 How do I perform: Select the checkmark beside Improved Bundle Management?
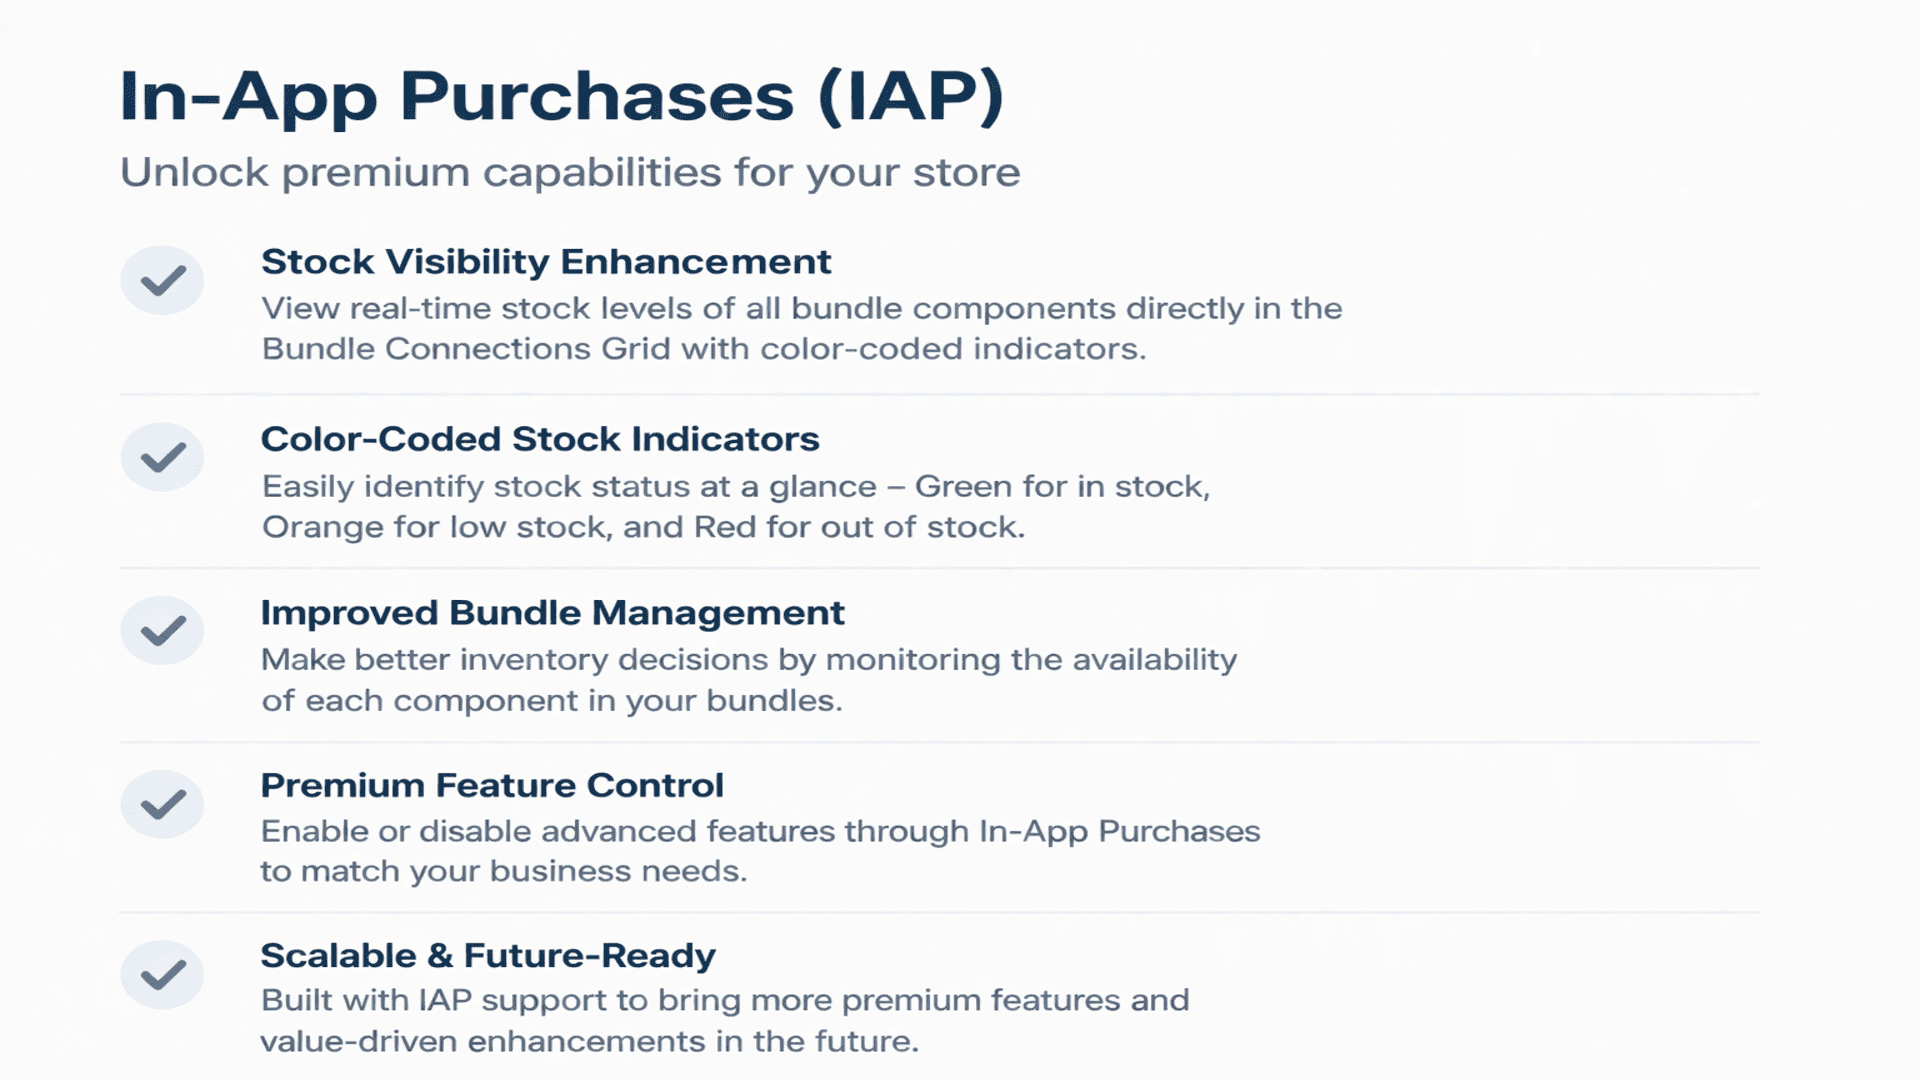(x=162, y=631)
